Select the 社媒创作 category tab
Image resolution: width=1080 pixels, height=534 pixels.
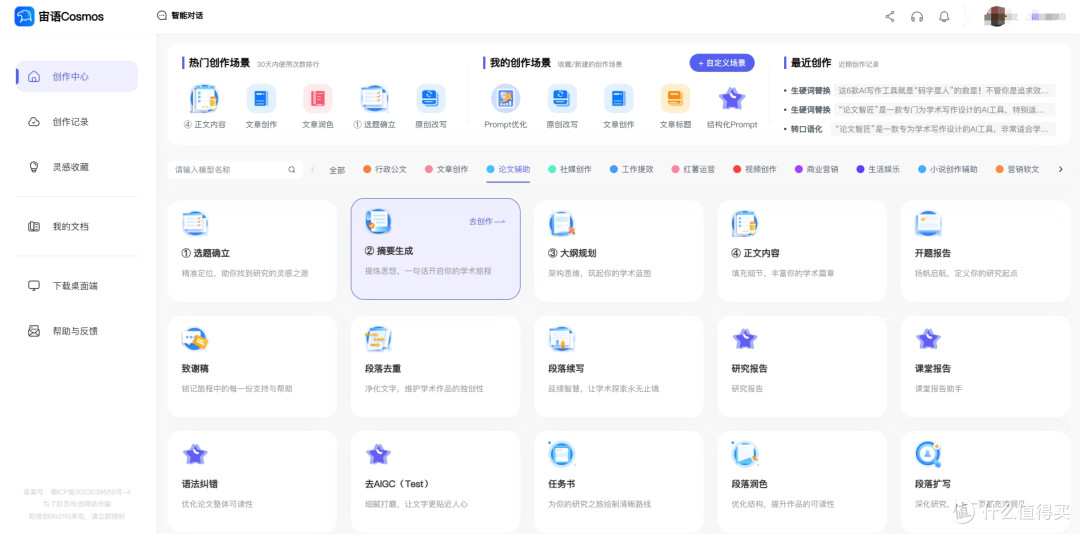570,169
